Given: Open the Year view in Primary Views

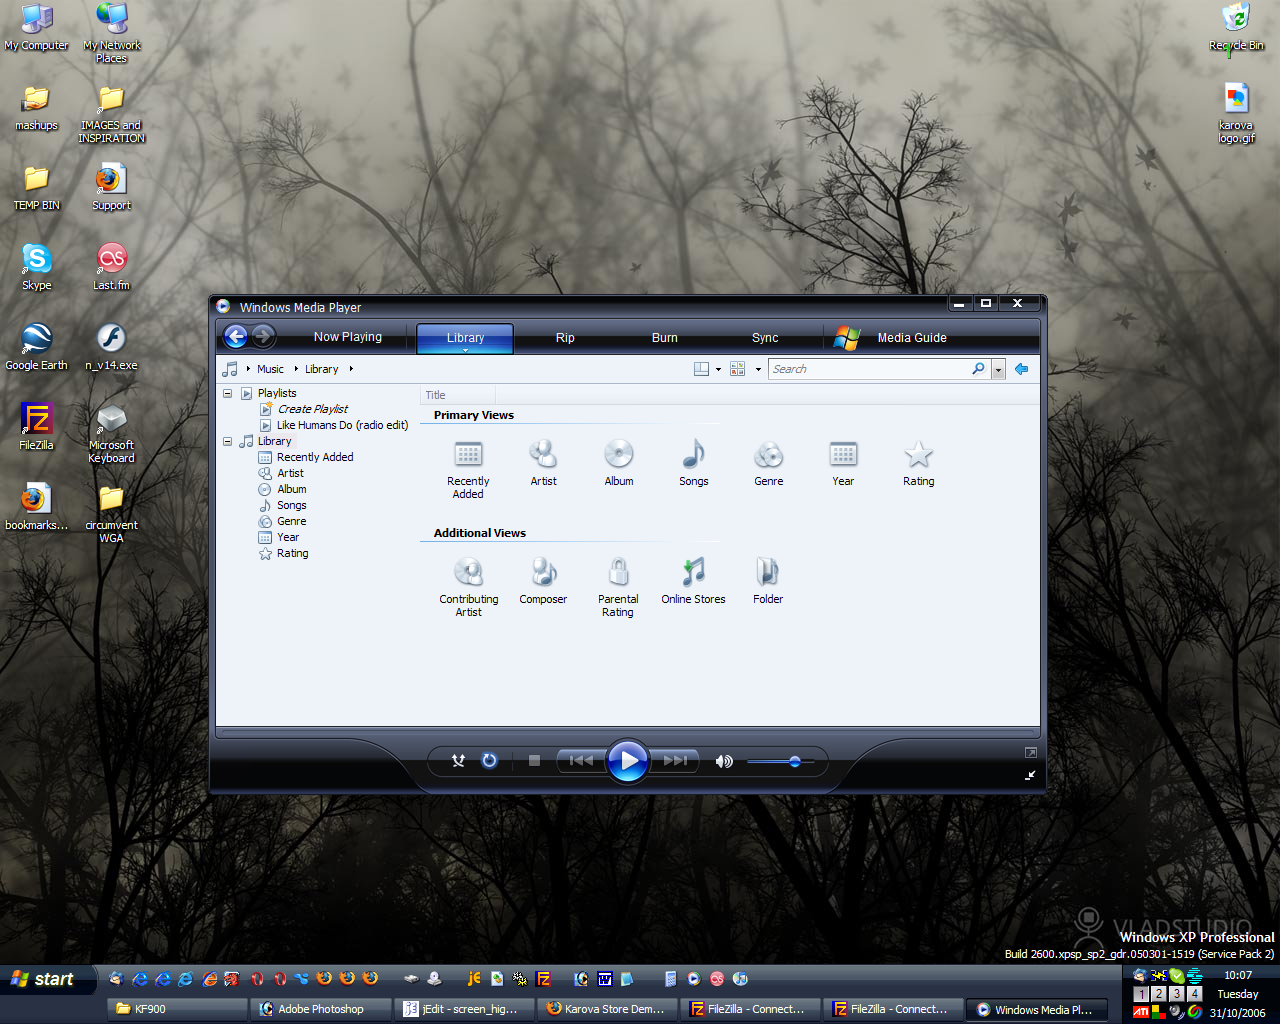Looking at the screenshot, I should click(x=843, y=463).
